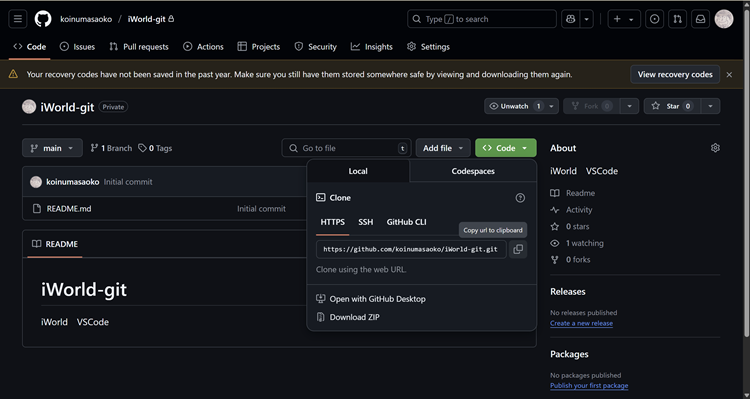Open the Actions tab
This screenshot has height=399, width=750.
coord(203,46)
